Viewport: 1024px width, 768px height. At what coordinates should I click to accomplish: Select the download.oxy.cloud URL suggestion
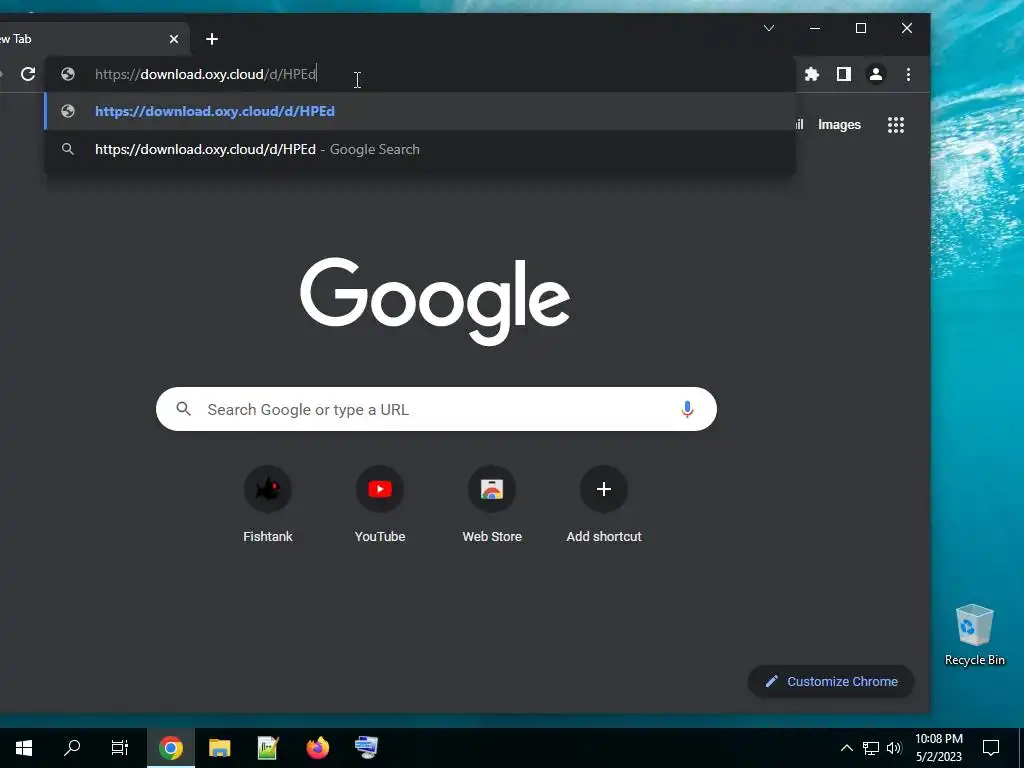click(x=420, y=111)
